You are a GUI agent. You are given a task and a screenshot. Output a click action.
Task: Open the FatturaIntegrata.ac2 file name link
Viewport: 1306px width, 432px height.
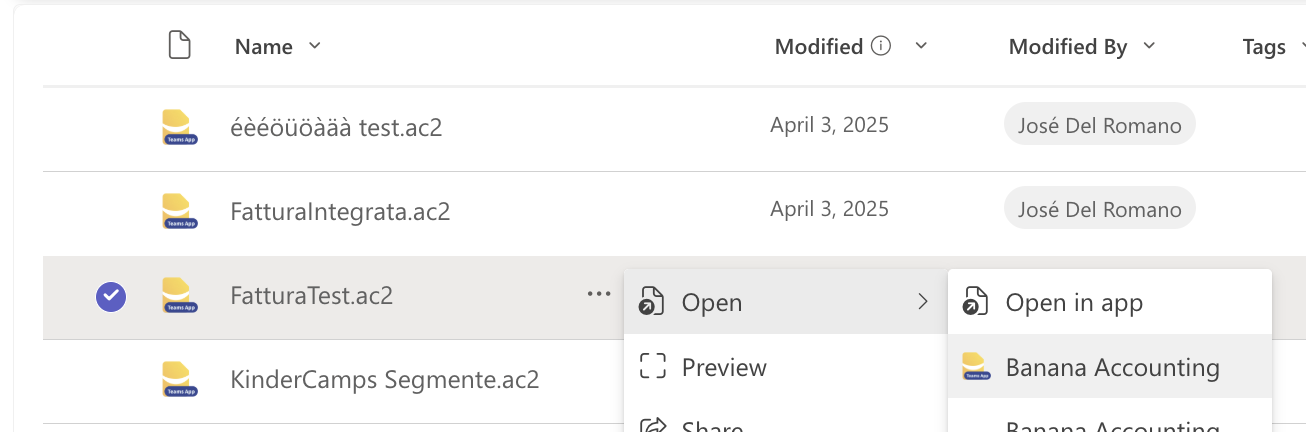pos(340,212)
